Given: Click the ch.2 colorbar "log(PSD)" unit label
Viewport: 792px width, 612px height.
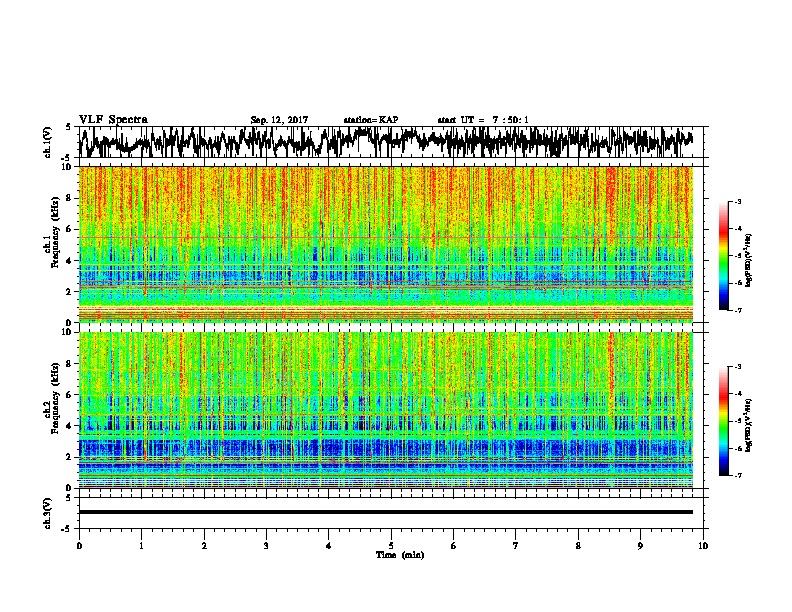Looking at the screenshot, I should click(x=749, y=425).
